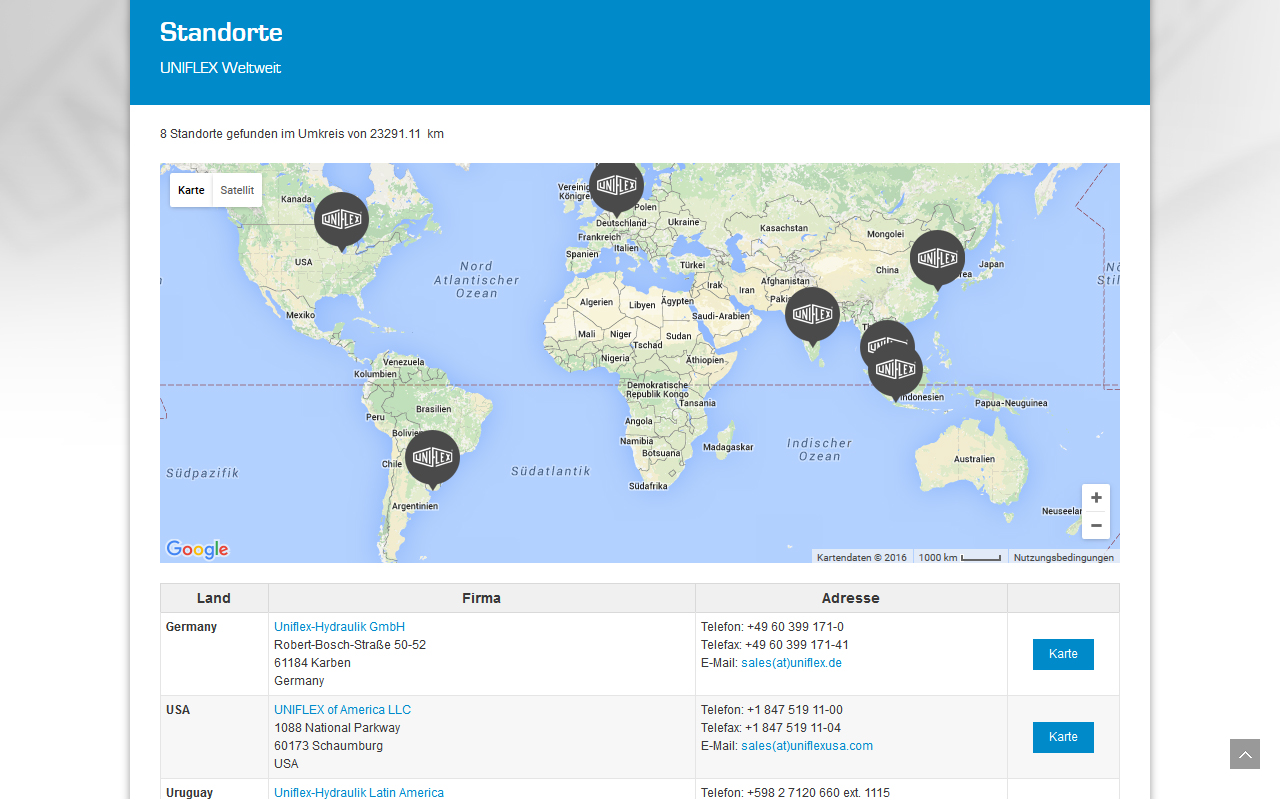Click the Firma column header

(x=482, y=598)
